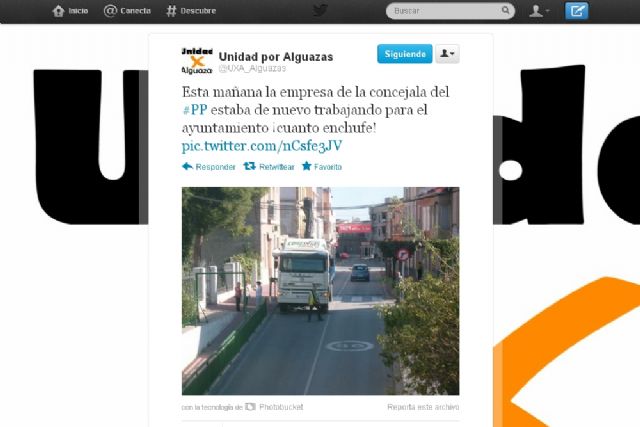Expand user actions dropdown beside Siguiendo
Image resolution: width=640 pixels, height=427 pixels.
point(447,54)
